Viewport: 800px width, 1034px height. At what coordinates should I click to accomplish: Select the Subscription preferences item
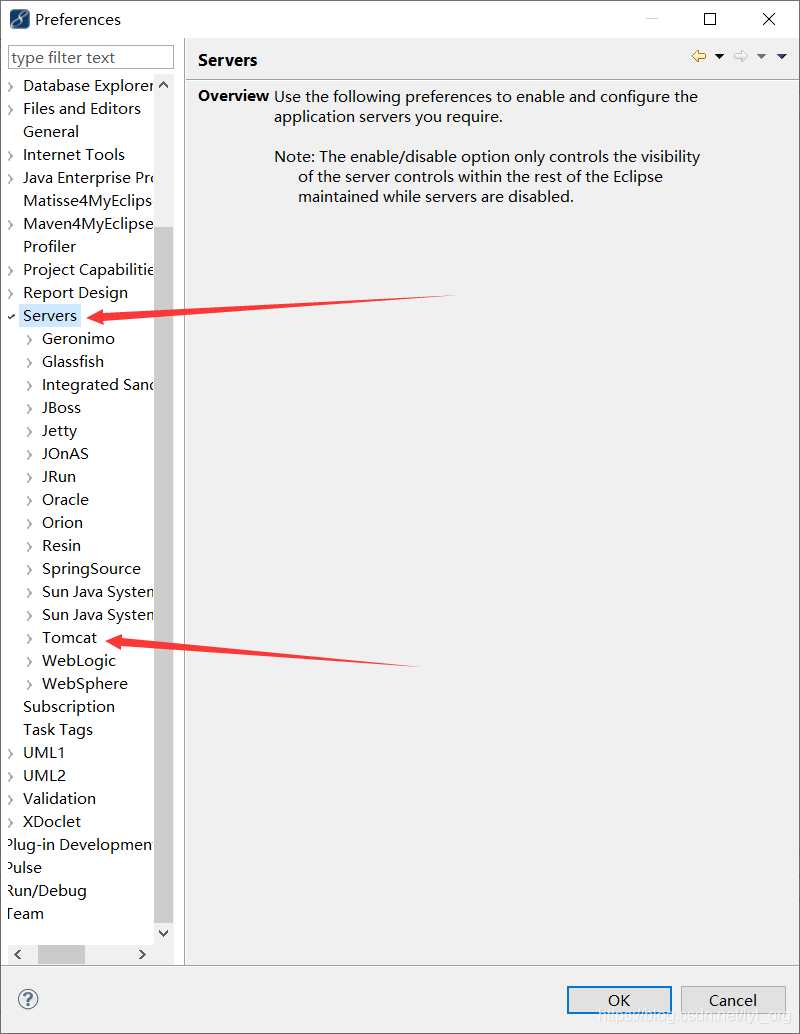click(x=69, y=707)
